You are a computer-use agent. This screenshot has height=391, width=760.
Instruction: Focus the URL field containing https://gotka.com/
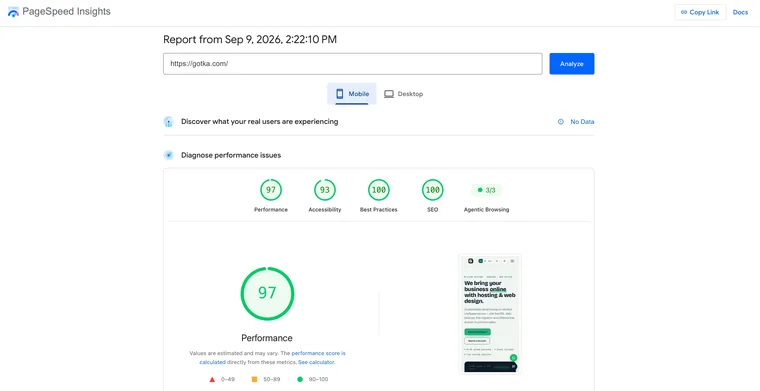pyautogui.click(x=352, y=63)
